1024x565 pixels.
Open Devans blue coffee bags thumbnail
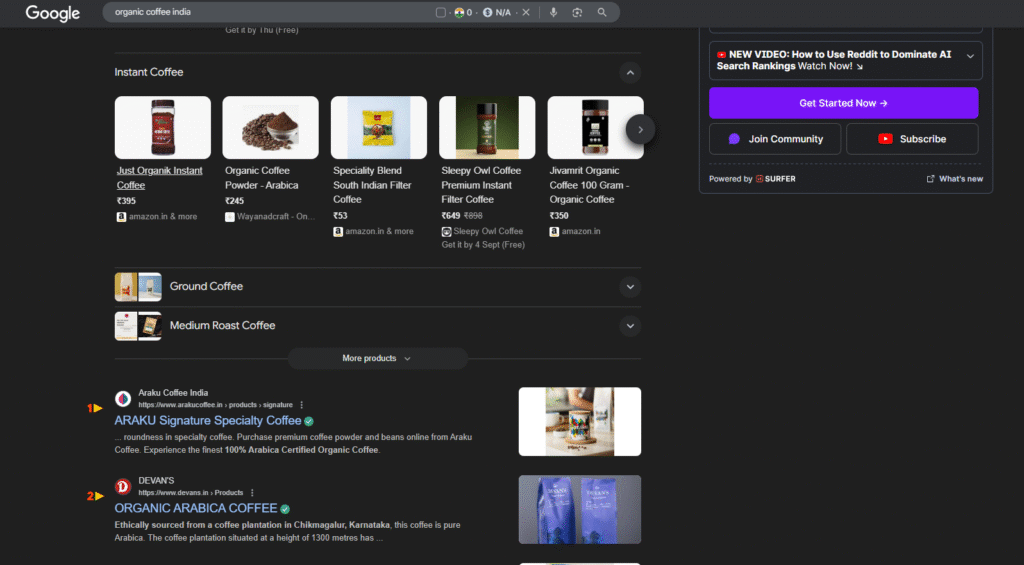click(580, 509)
